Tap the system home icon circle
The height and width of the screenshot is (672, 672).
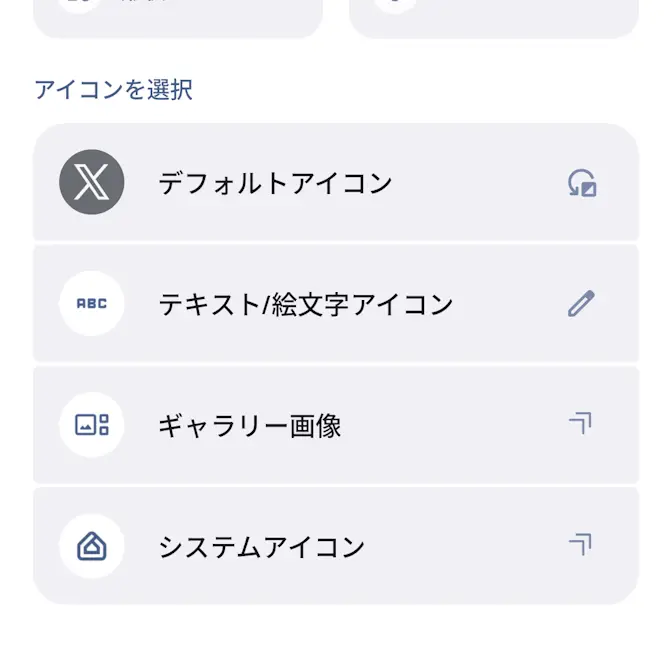coord(92,546)
